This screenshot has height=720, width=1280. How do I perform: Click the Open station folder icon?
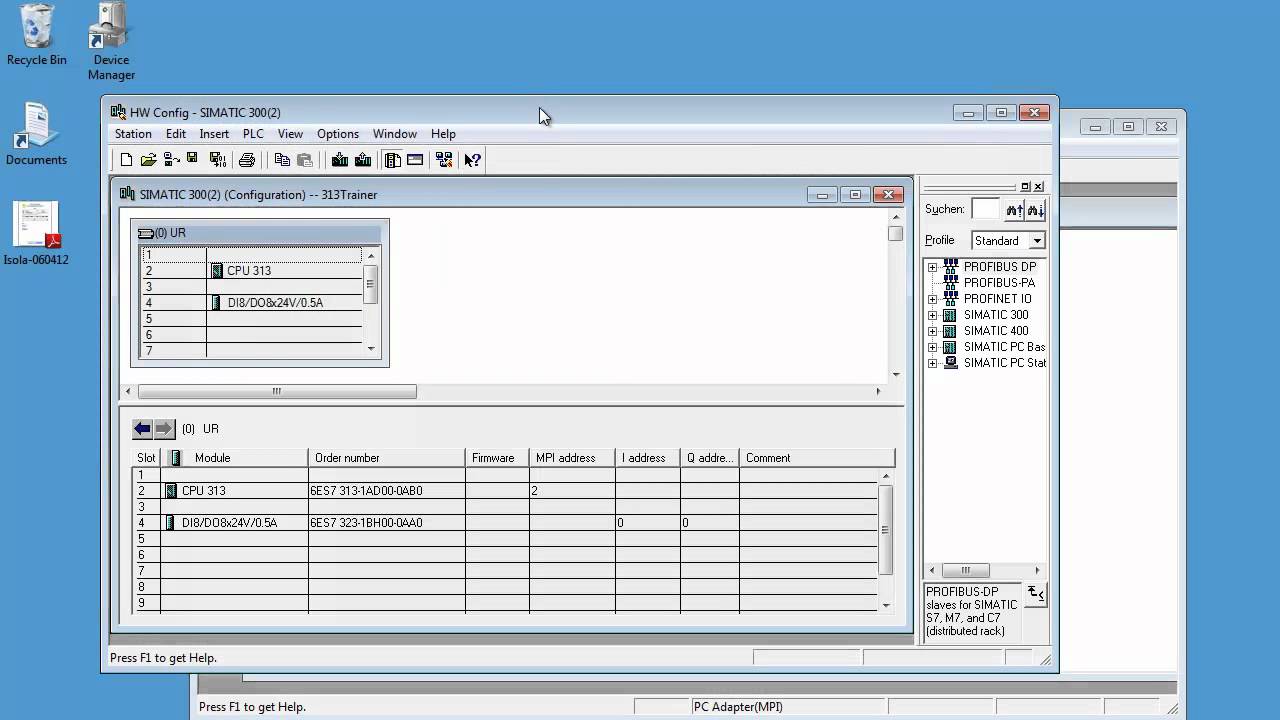148,160
